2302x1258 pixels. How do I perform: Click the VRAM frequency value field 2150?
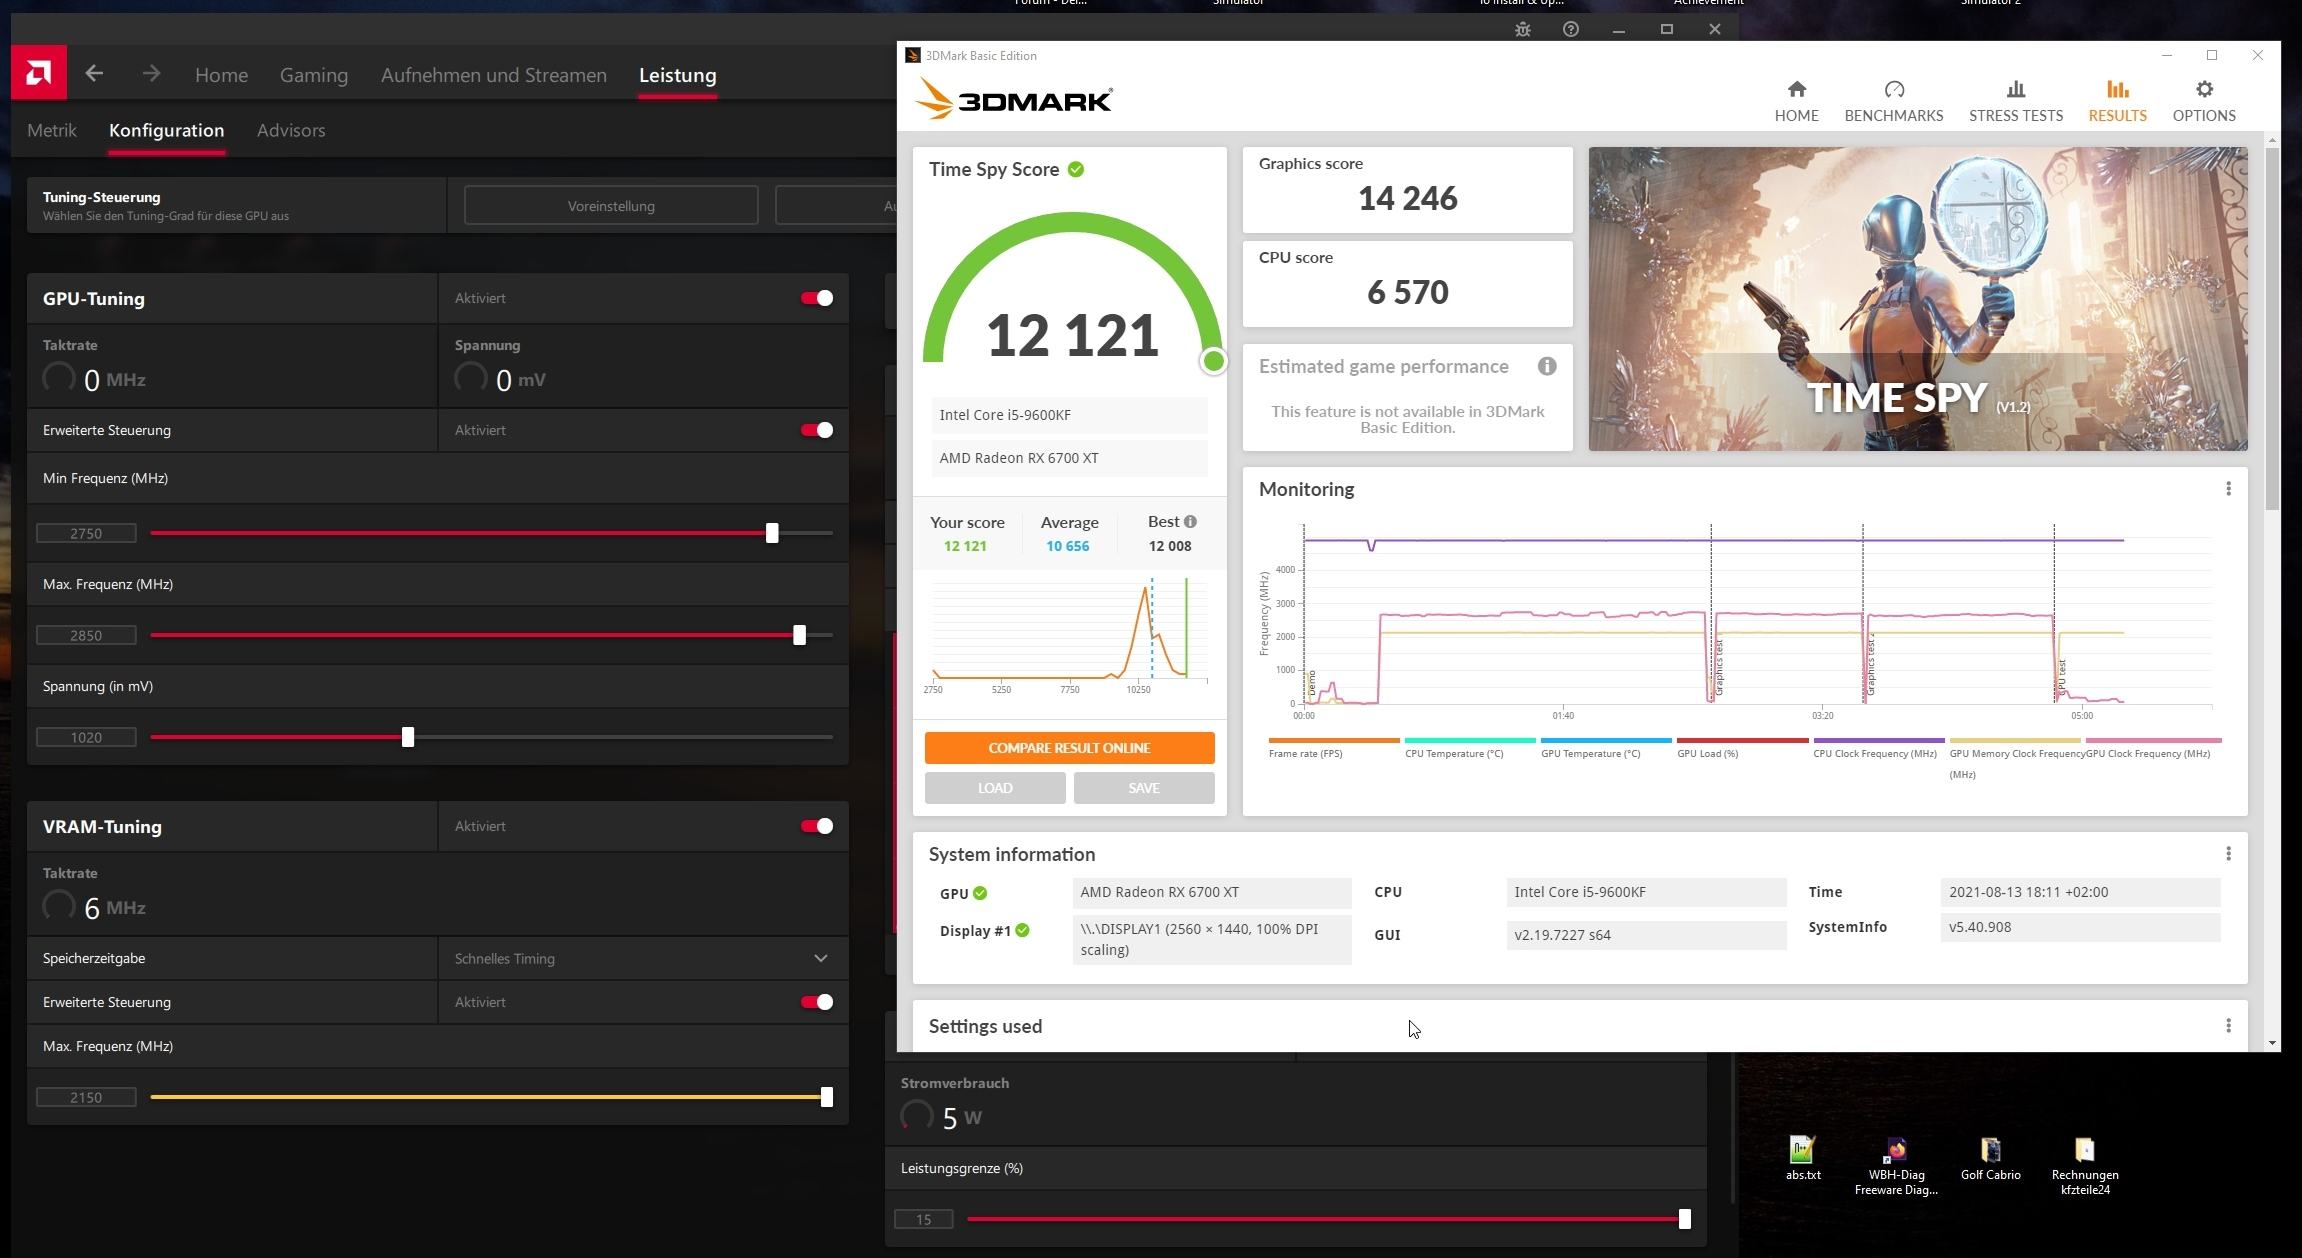(86, 1097)
